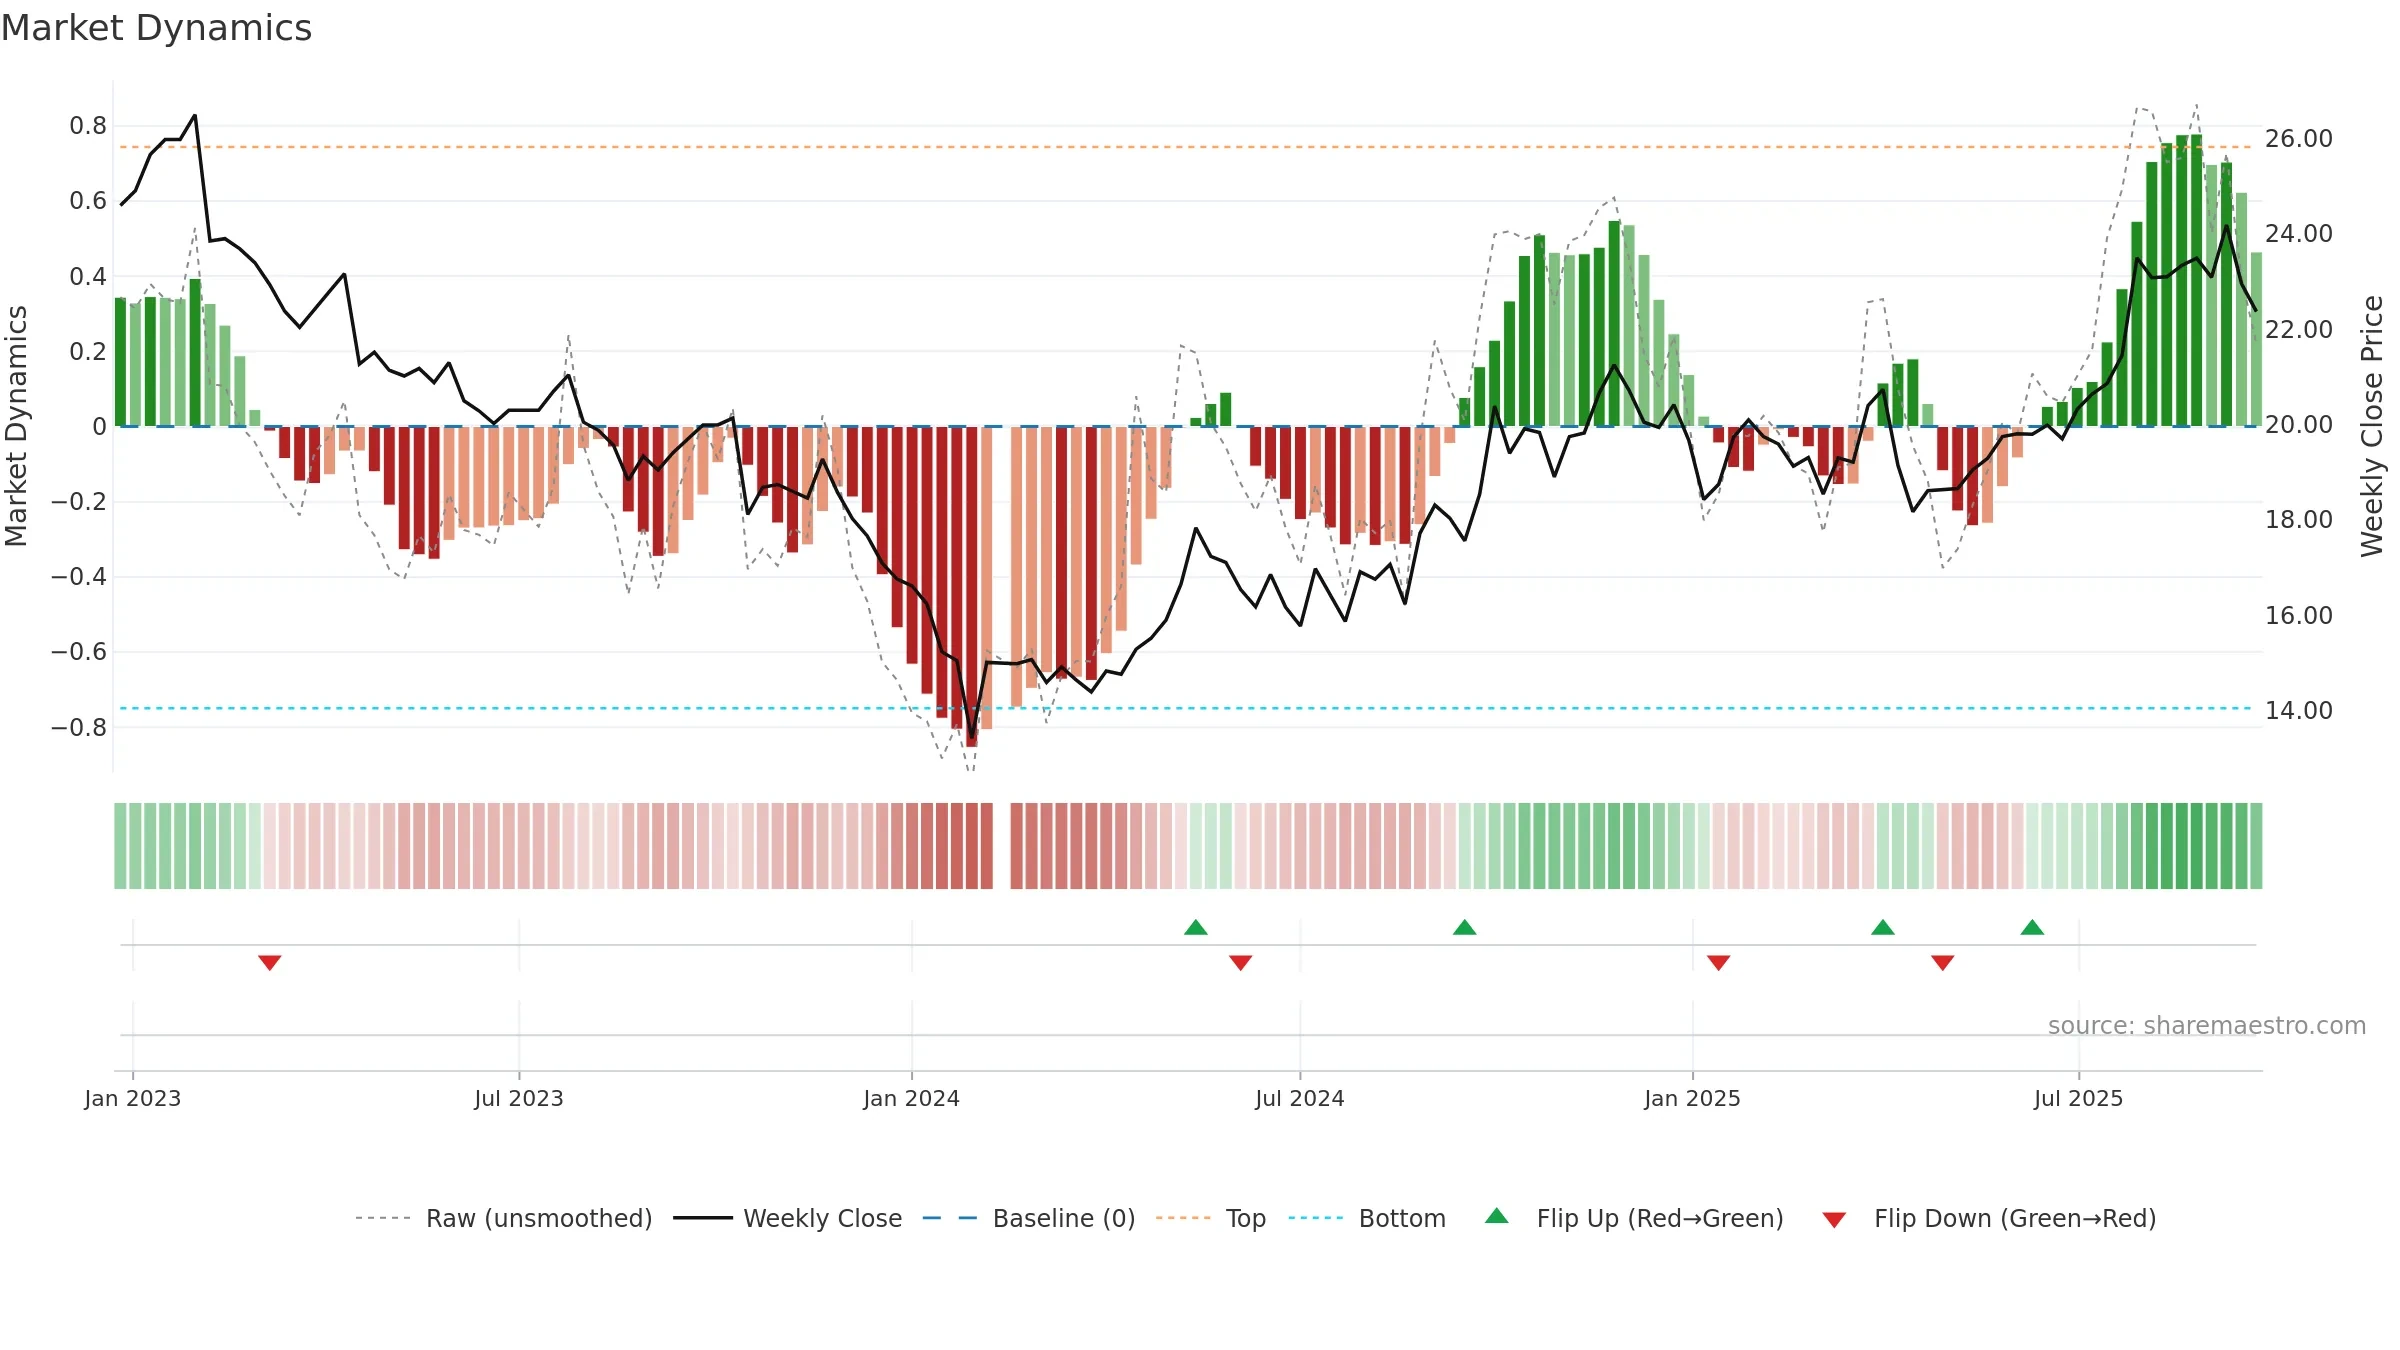Click the source: sharemaestro.com text

coord(2207,1026)
